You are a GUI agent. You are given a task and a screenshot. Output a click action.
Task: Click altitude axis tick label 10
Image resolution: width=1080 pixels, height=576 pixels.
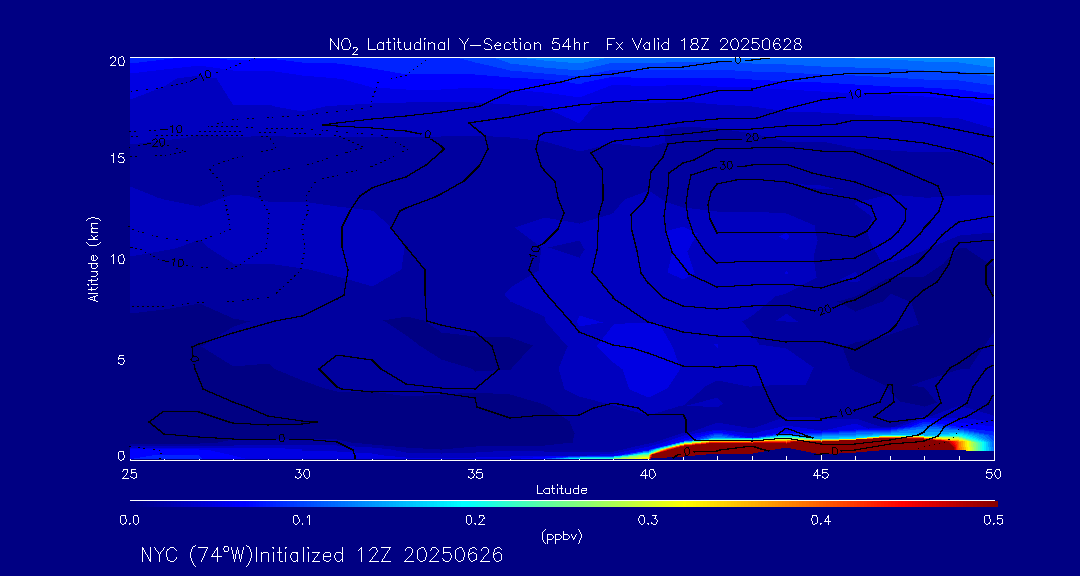pyautogui.click(x=117, y=259)
